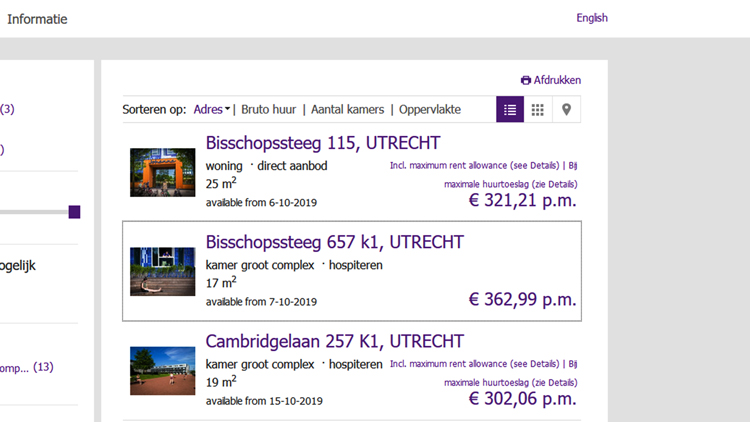Switch site language to English
This screenshot has height=422, width=750.
coord(592,18)
